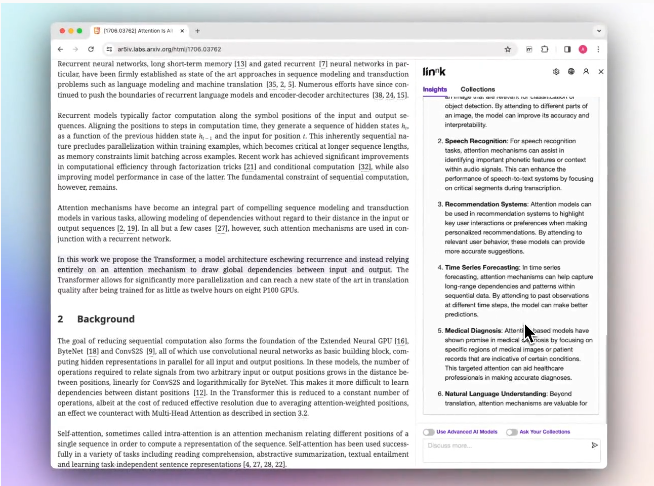Switch to the Collections tab

(477, 90)
